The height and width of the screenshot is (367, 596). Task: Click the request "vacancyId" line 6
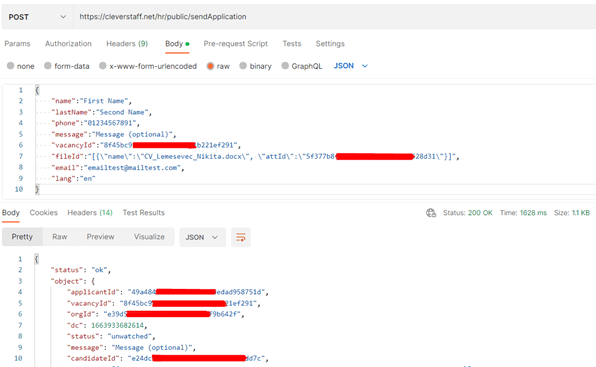(x=146, y=145)
